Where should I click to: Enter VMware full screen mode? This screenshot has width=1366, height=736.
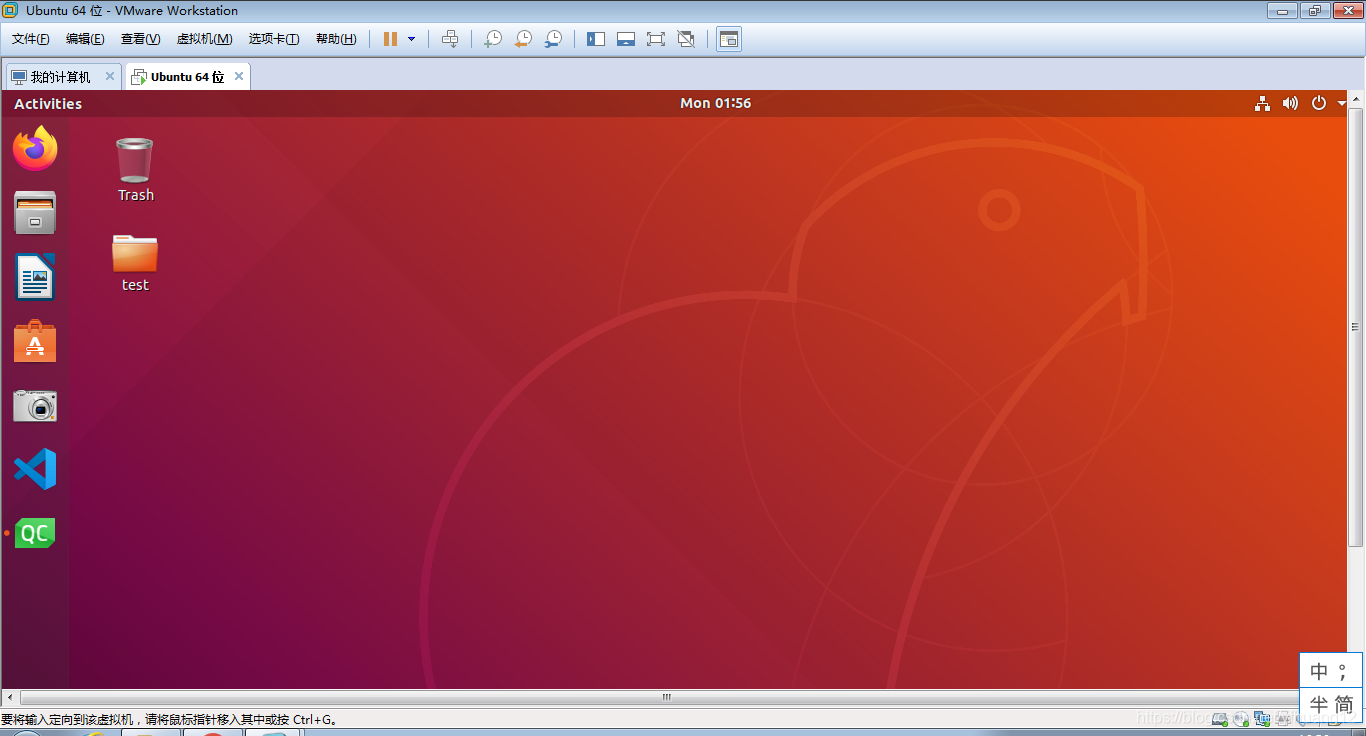[656, 39]
